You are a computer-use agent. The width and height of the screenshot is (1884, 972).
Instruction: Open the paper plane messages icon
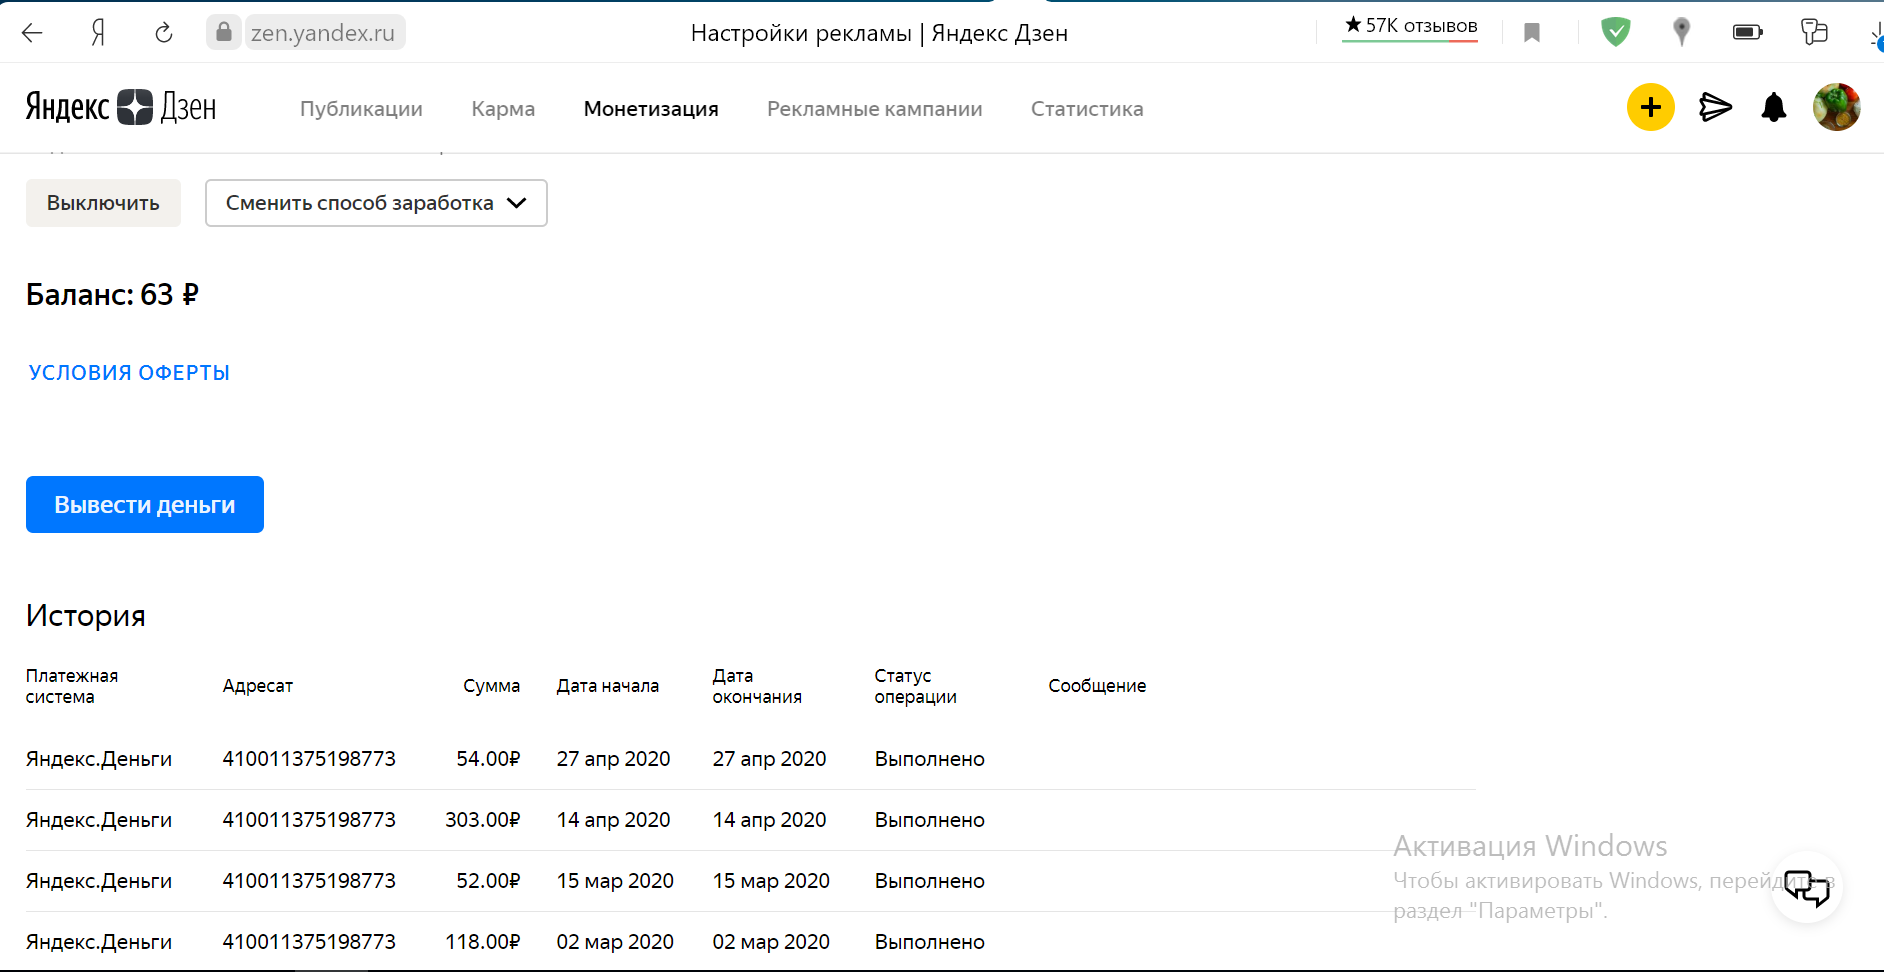1715,107
